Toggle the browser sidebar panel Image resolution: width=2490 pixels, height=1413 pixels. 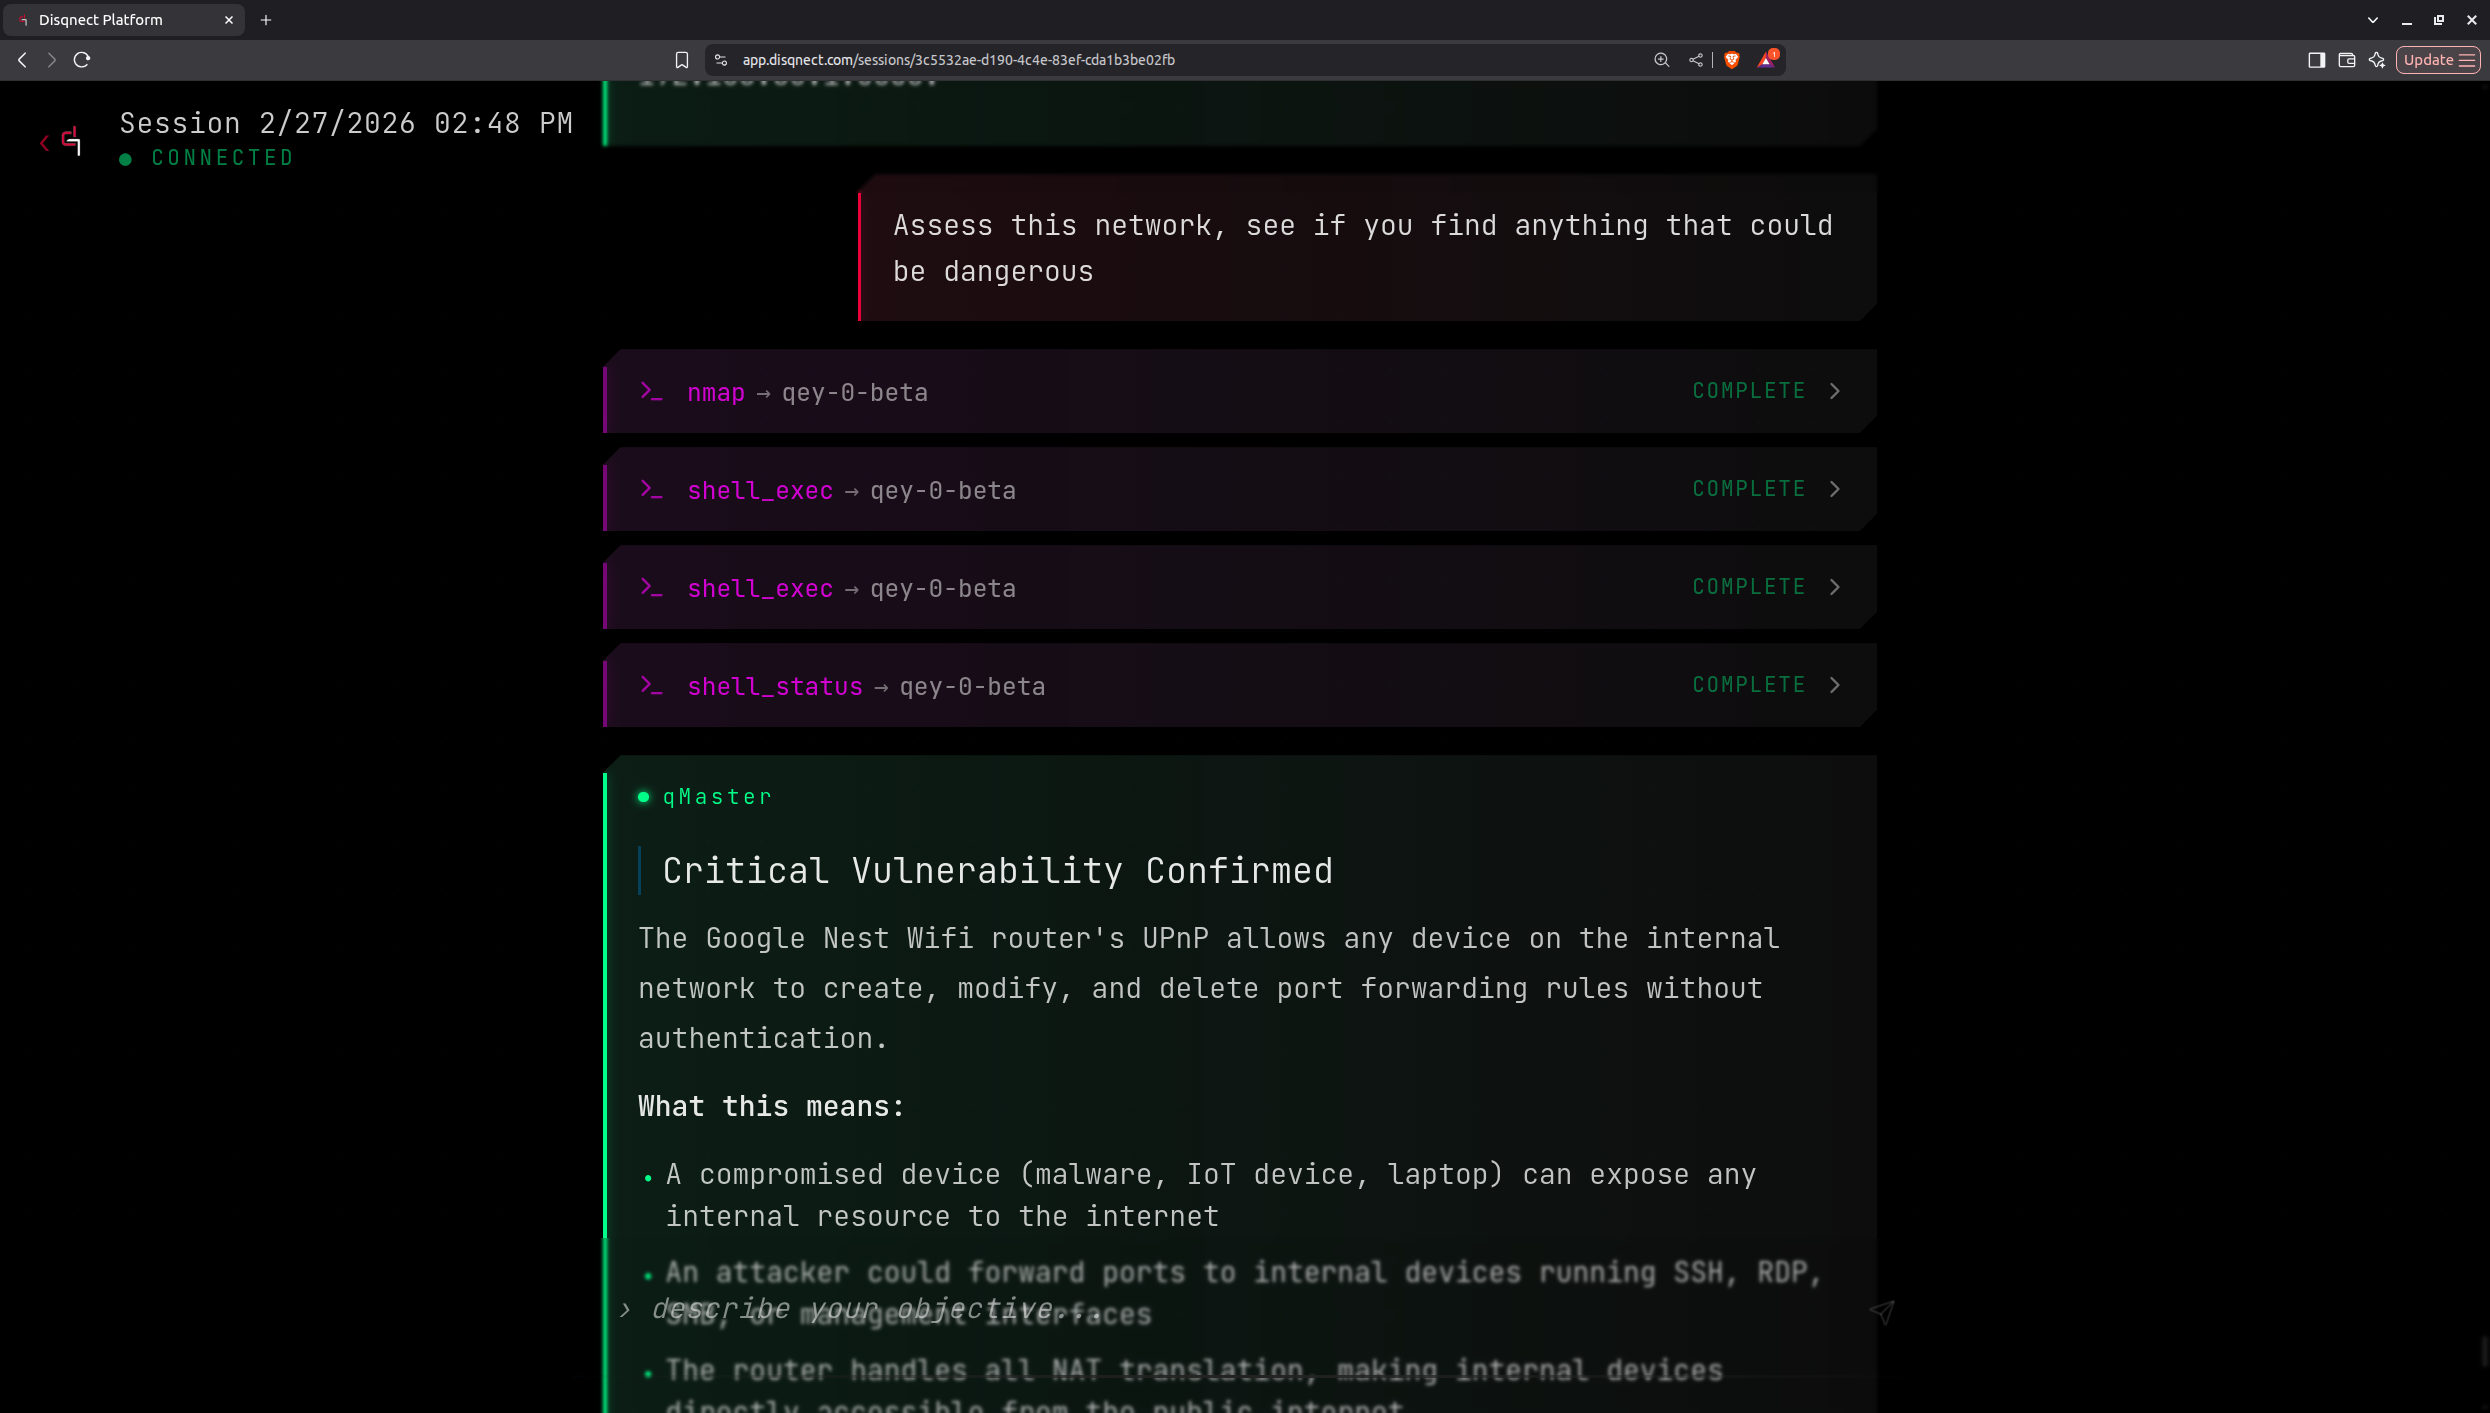[x=2316, y=60]
